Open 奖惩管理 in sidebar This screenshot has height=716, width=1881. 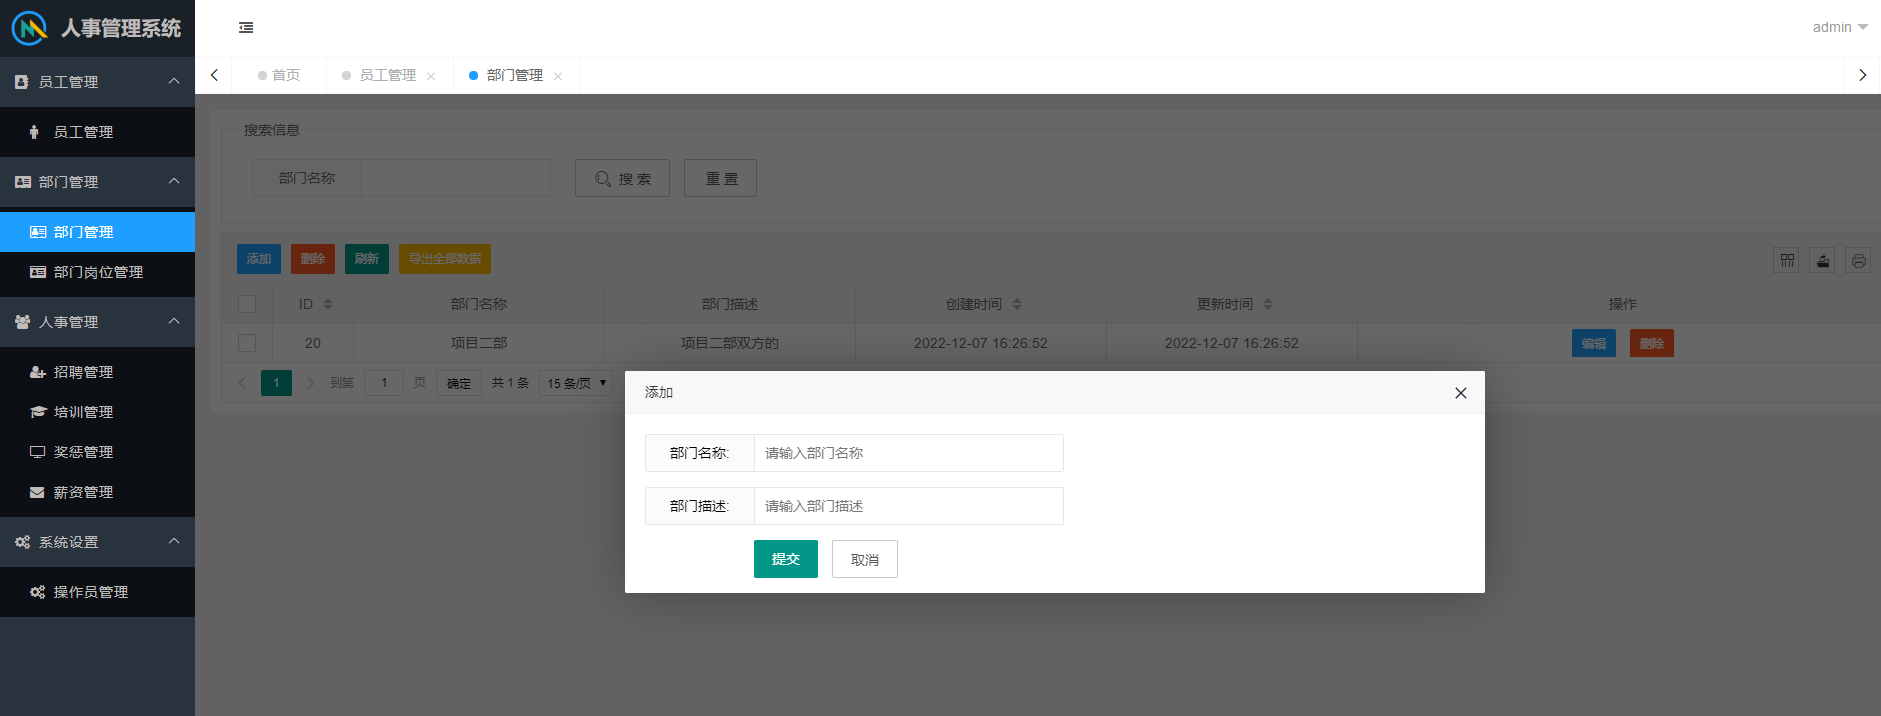97,452
